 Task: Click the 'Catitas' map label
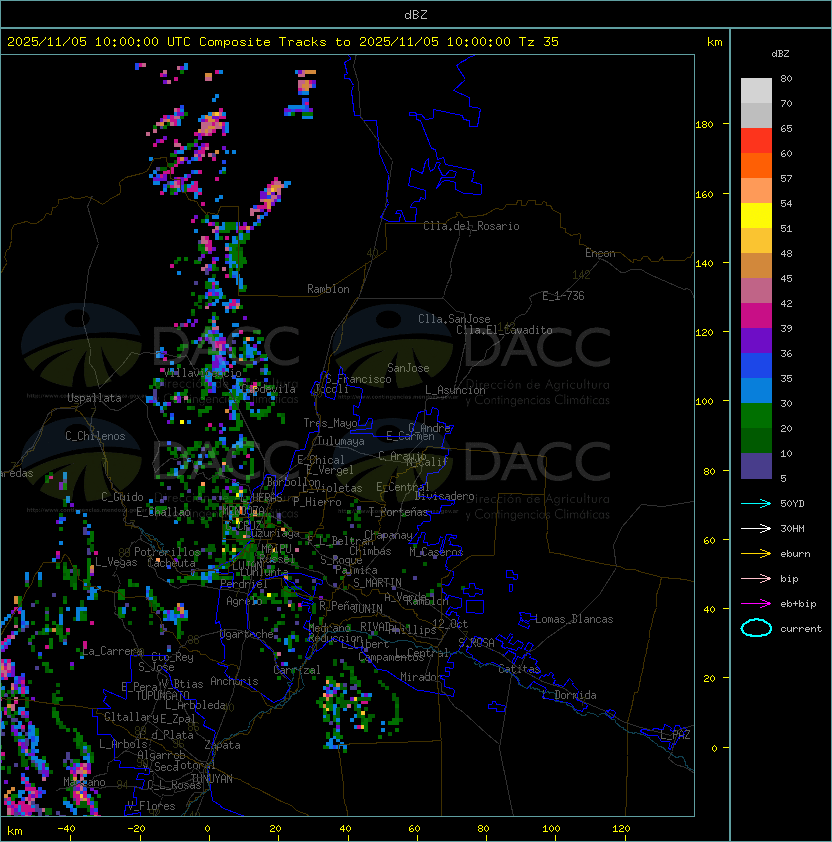[x=519, y=669]
